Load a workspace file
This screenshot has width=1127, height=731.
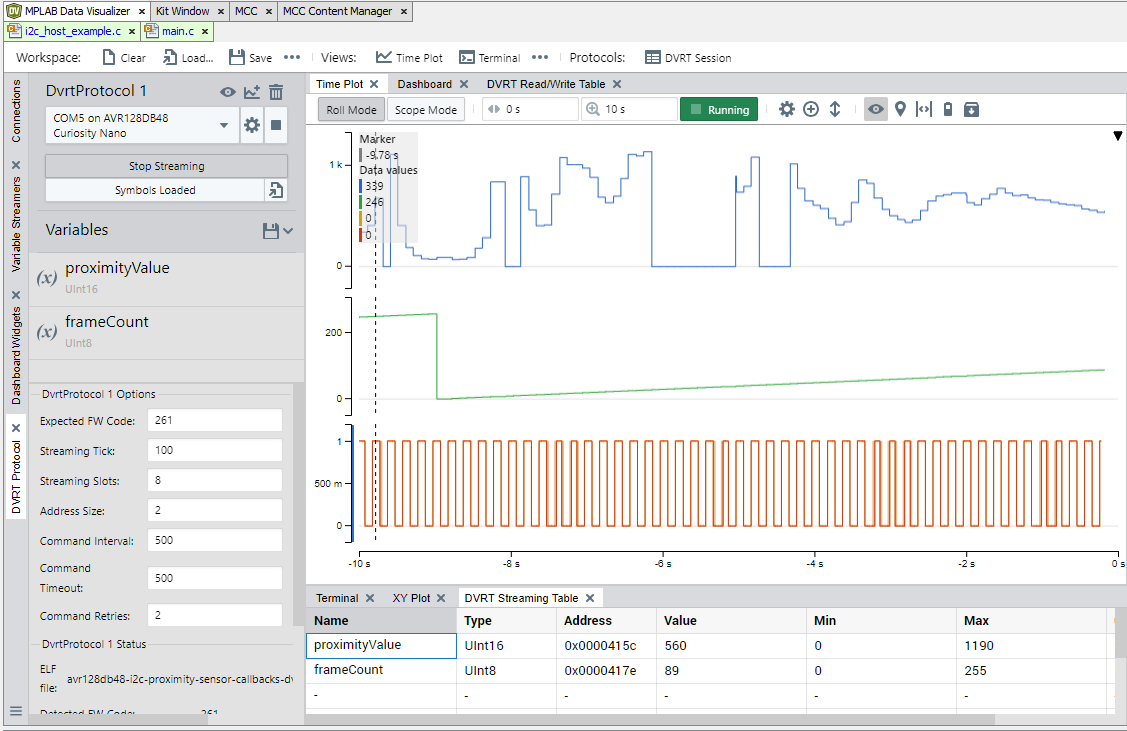coord(188,58)
